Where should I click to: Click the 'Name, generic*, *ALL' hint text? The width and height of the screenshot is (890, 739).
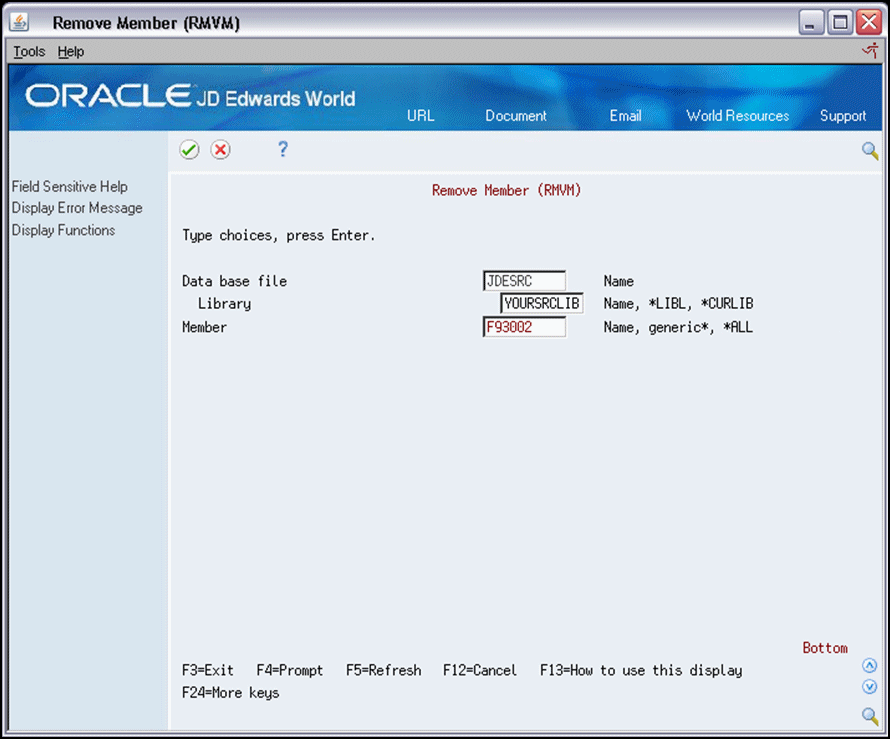tap(678, 327)
